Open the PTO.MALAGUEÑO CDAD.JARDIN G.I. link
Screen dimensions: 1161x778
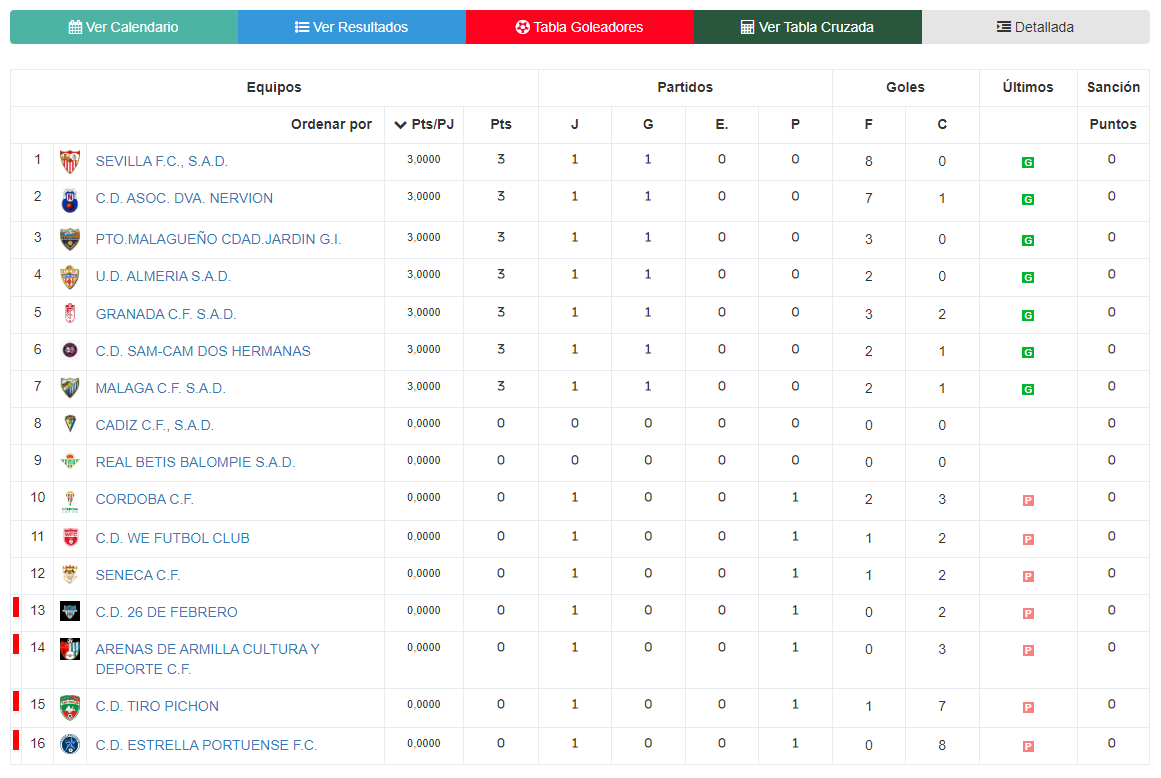(x=218, y=239)
